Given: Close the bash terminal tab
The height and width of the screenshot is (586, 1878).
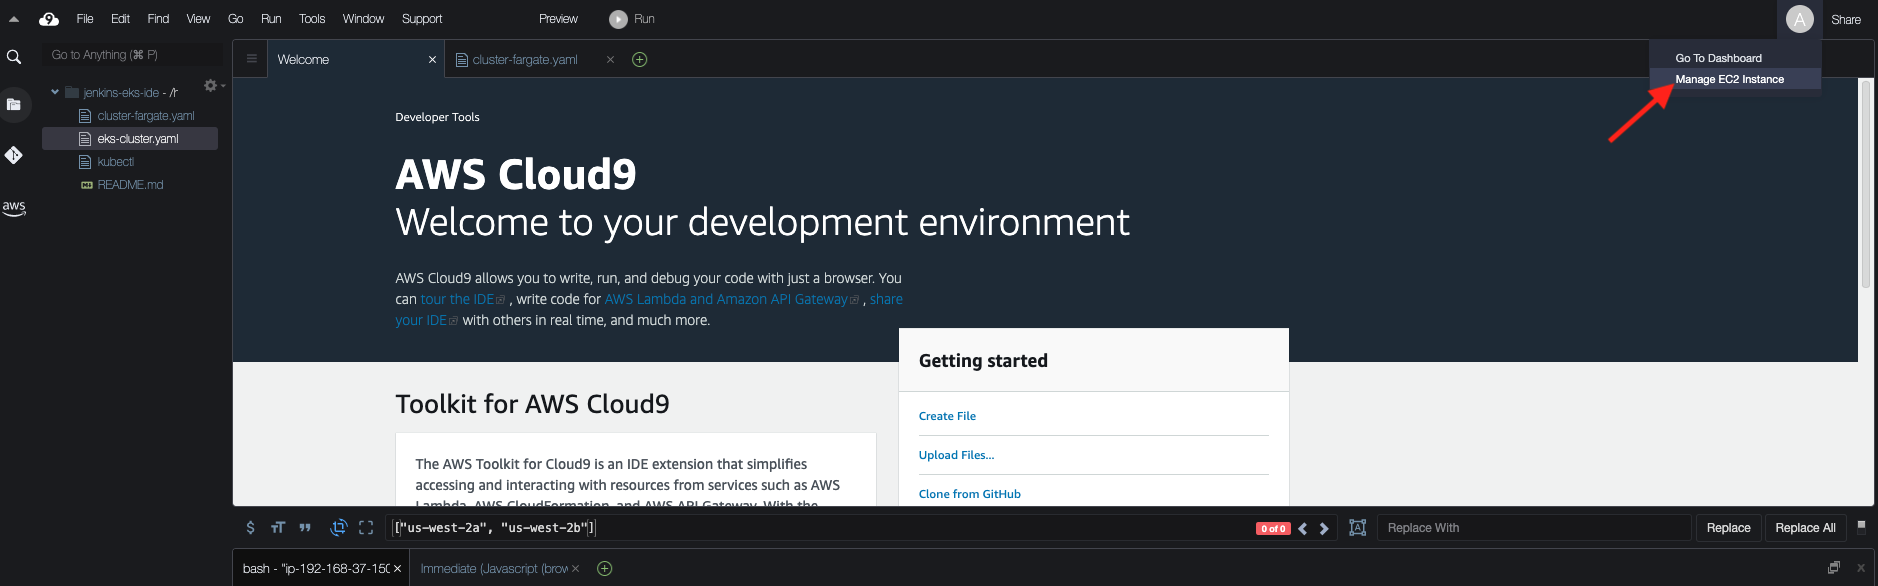Looking at the screenshot, I should (397, 569).
